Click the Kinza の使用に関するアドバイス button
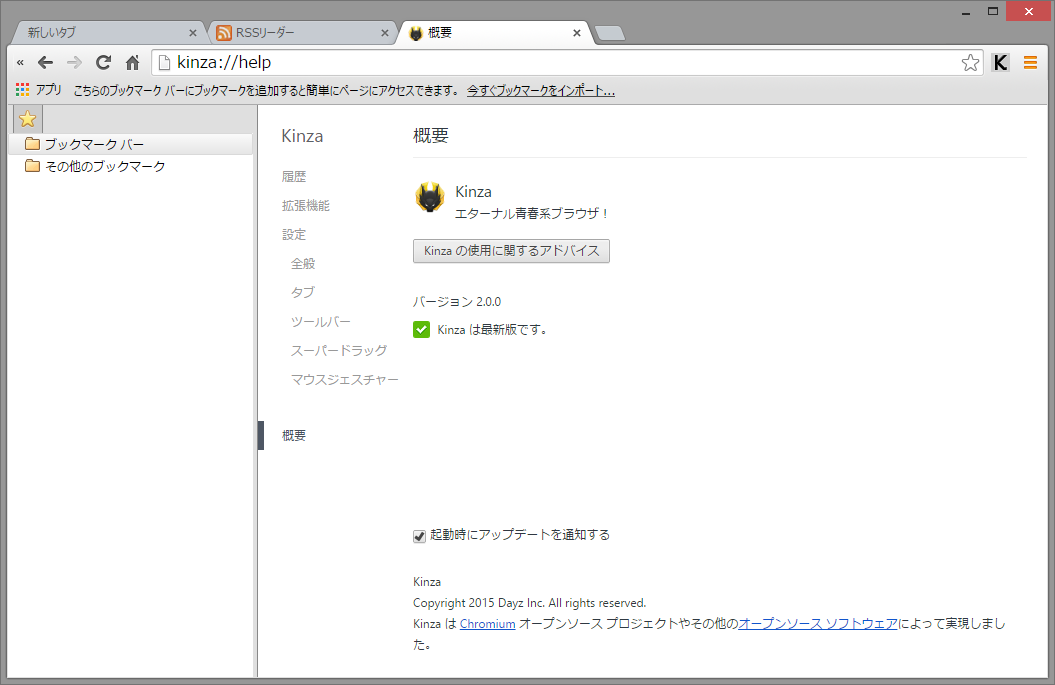 tap(511, 250)
